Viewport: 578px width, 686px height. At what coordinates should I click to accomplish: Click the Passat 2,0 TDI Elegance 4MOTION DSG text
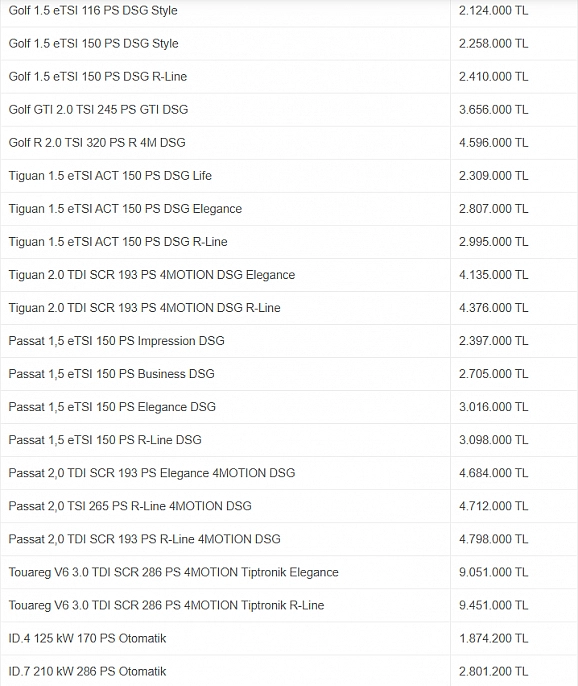click(152, 473)
